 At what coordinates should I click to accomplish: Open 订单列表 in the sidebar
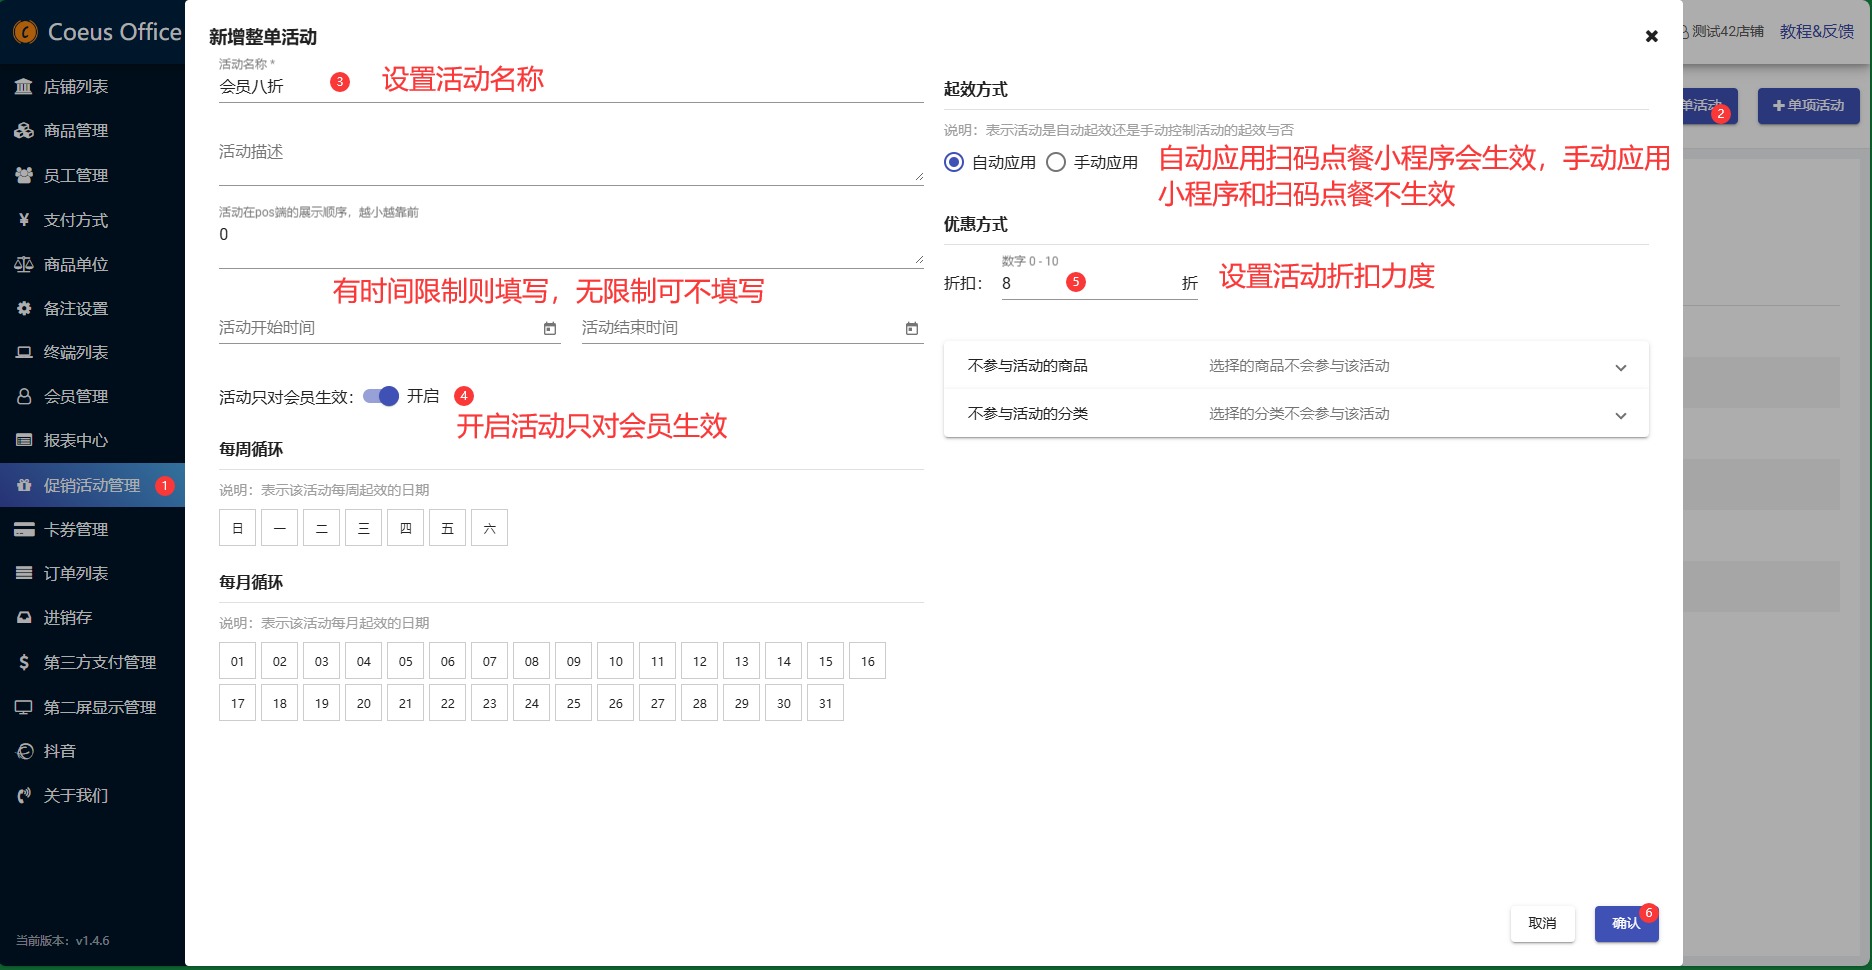(x=76, y=574)
